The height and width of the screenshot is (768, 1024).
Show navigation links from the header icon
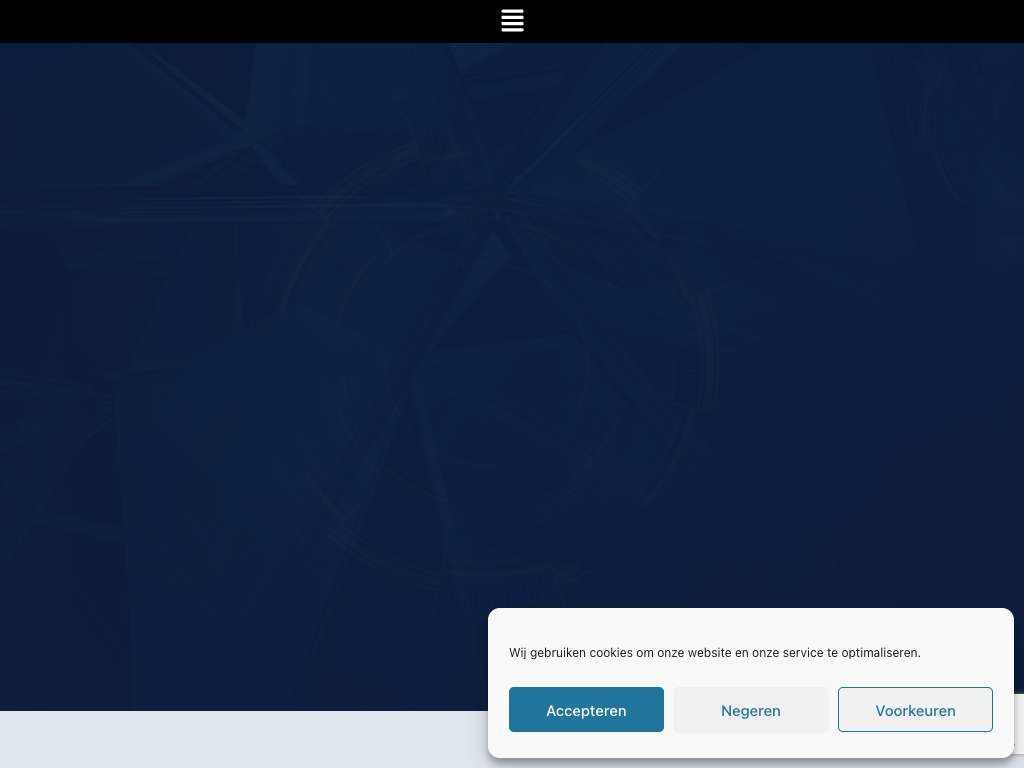click(x=512, y=21)
